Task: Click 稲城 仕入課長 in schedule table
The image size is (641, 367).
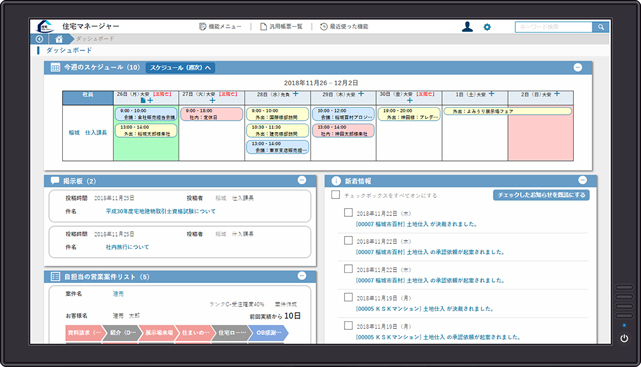Action: pyautogui.click(x=88, y=133)
